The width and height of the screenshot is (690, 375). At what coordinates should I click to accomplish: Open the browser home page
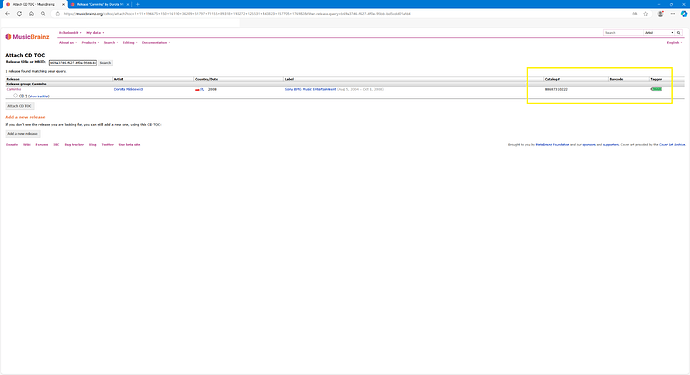click(31, 14)
